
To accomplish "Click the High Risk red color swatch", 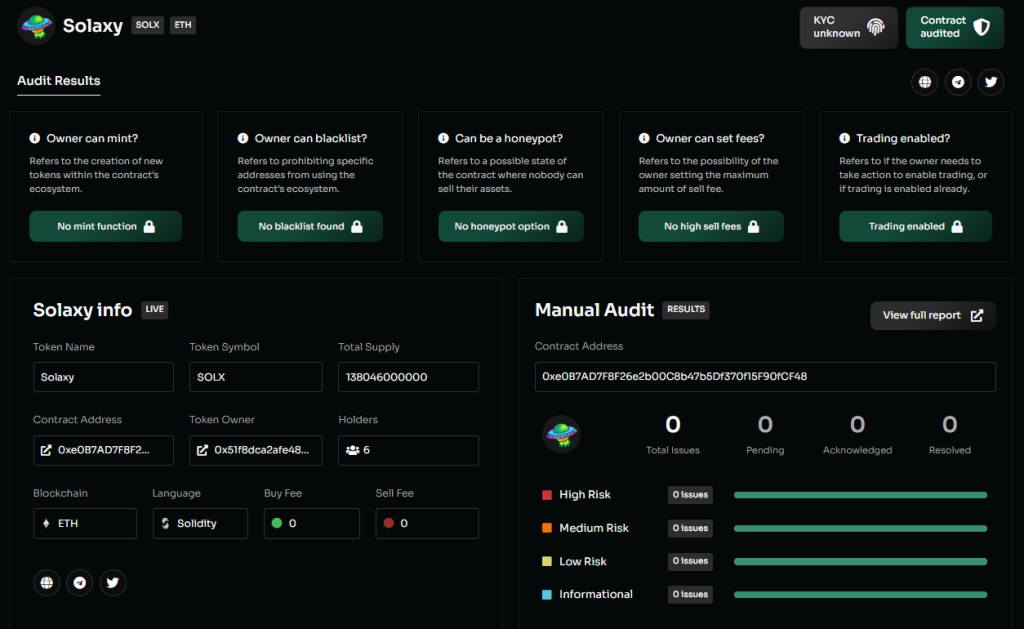I will pos(547,495).
